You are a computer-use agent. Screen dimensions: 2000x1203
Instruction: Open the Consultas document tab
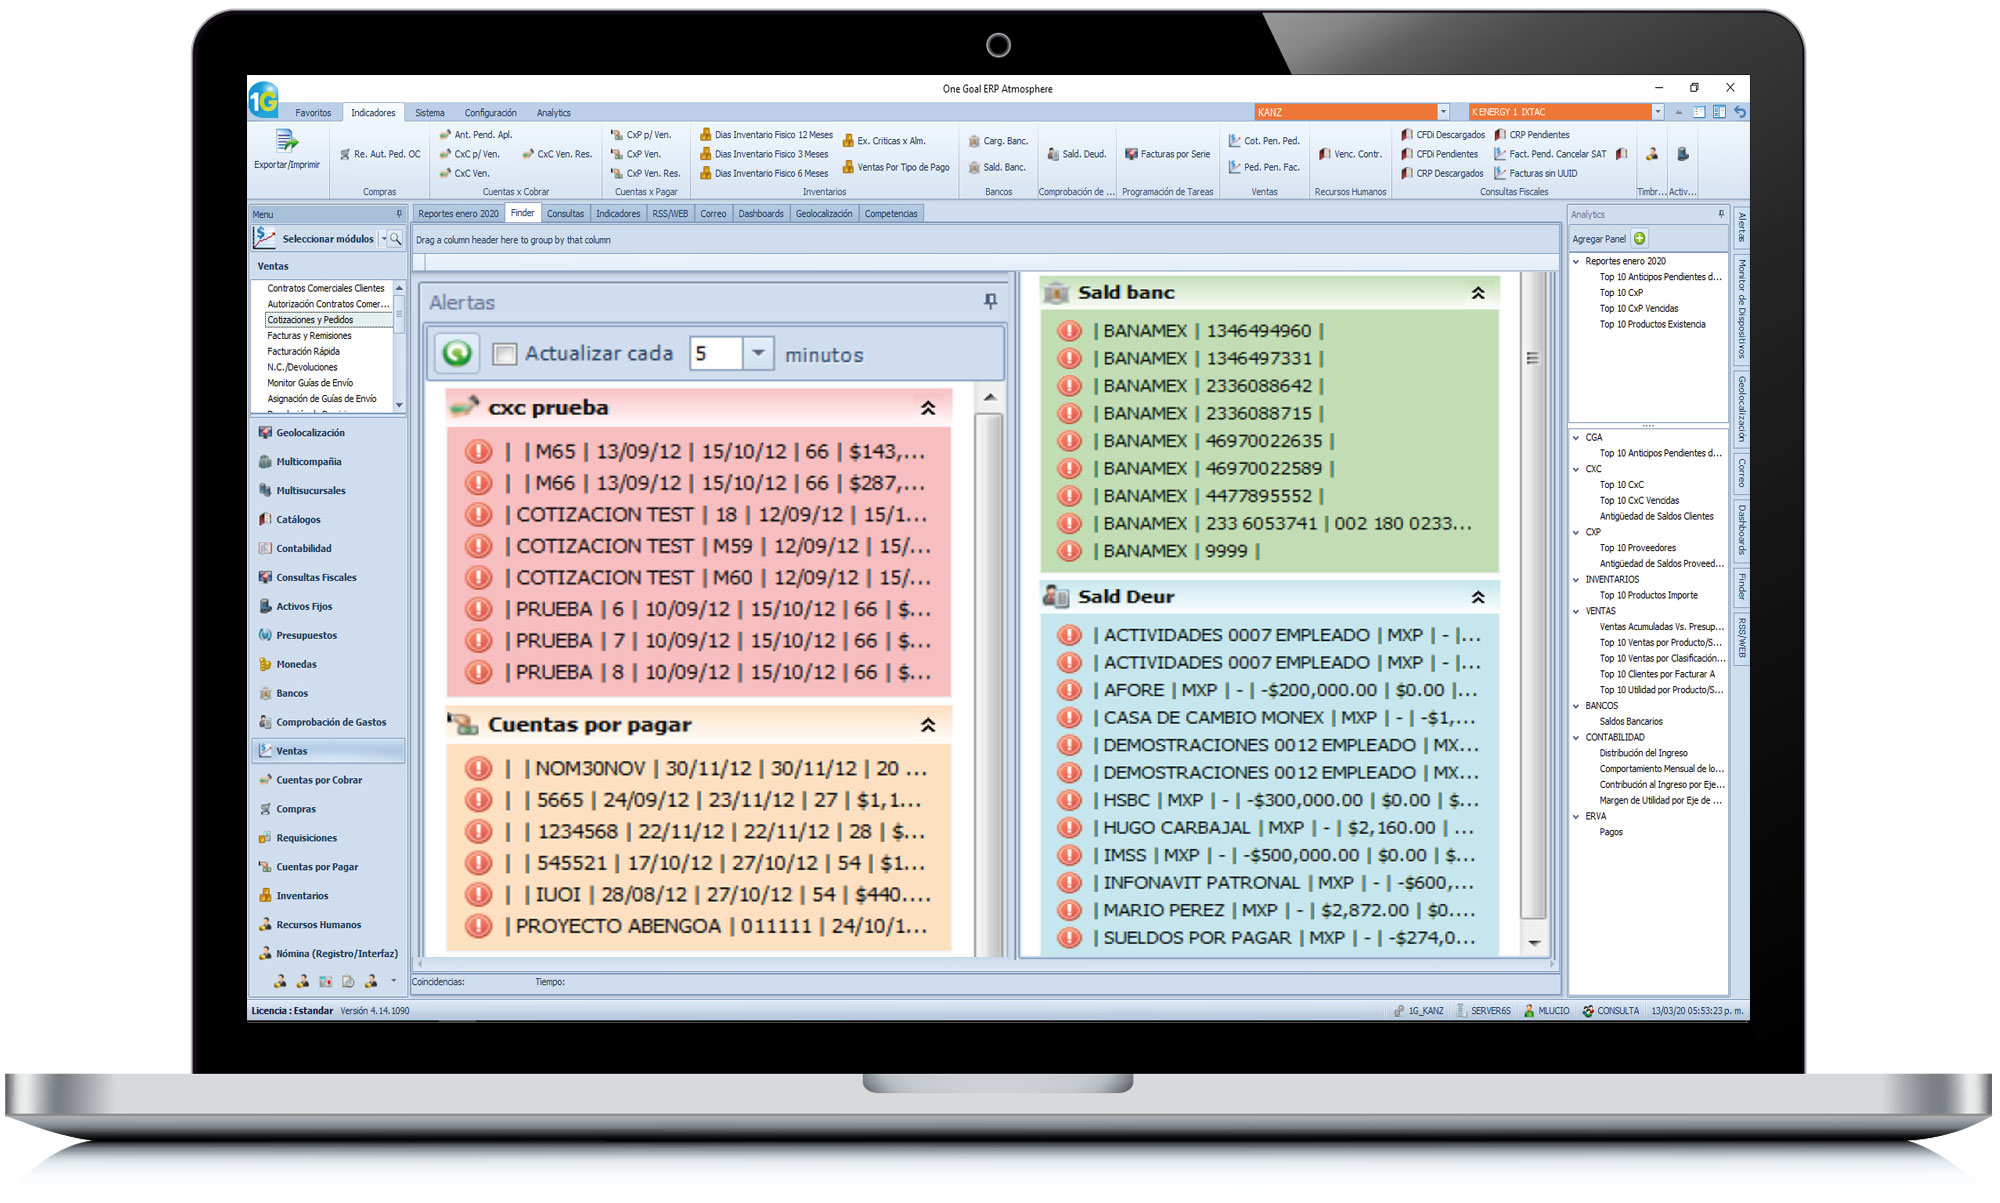[565, 214]
